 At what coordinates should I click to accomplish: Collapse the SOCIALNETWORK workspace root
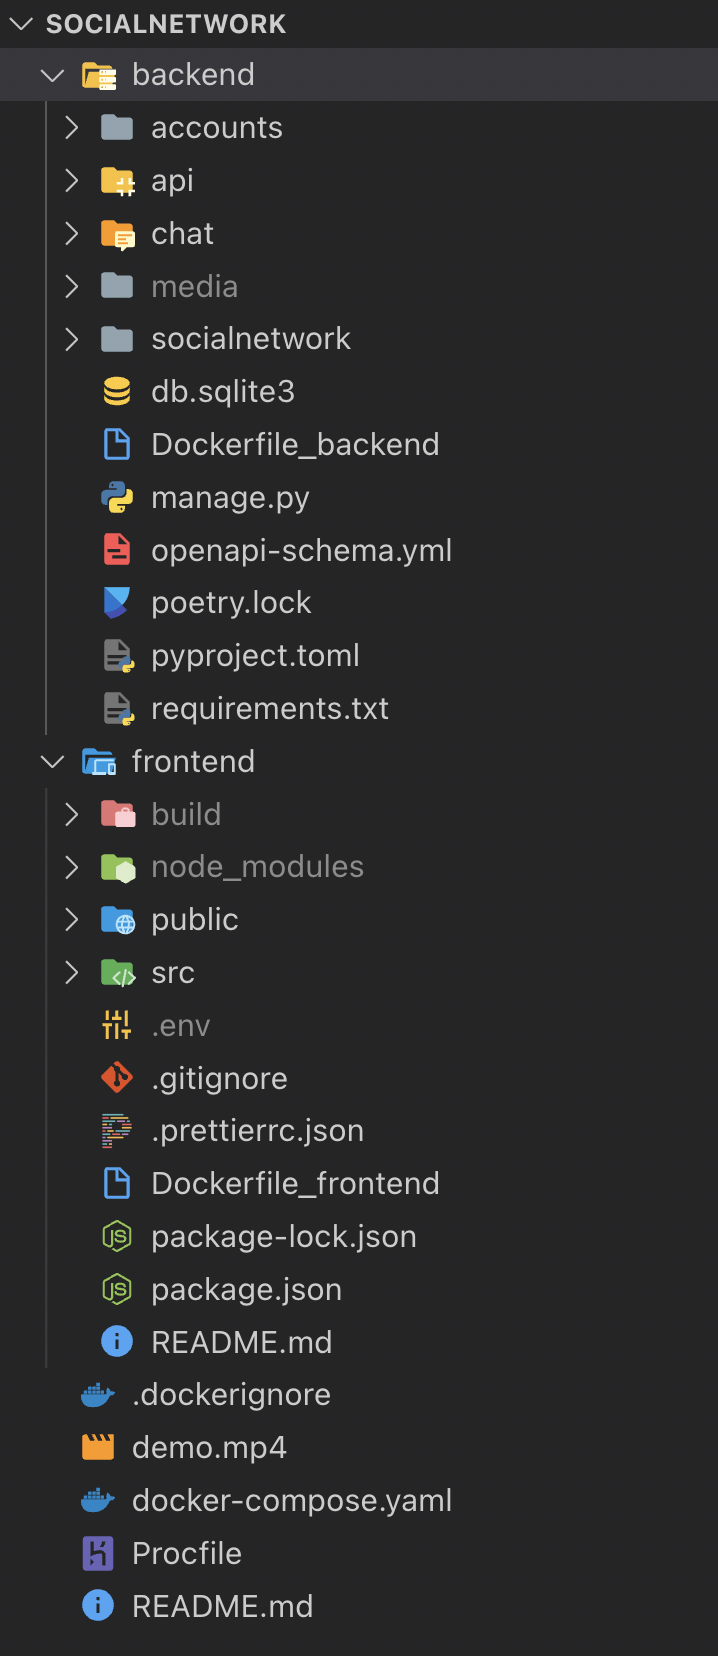tap(21, 23)
